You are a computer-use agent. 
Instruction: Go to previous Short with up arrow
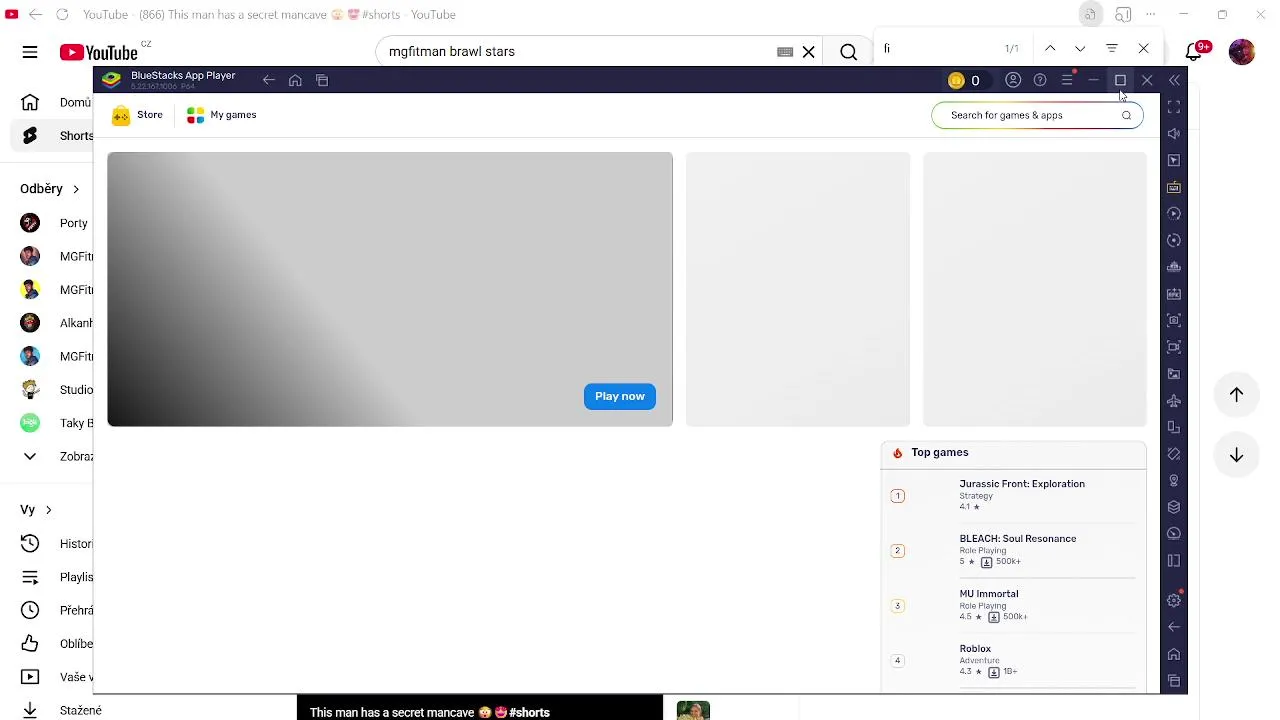tap(1236, 394)
